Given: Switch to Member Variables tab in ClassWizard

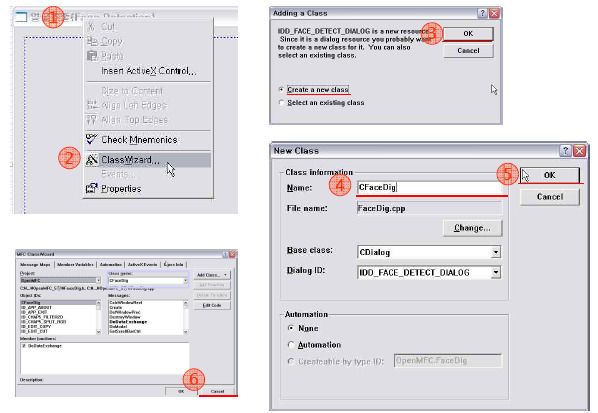Looking at the screenshot, I should tap(76, 264).
